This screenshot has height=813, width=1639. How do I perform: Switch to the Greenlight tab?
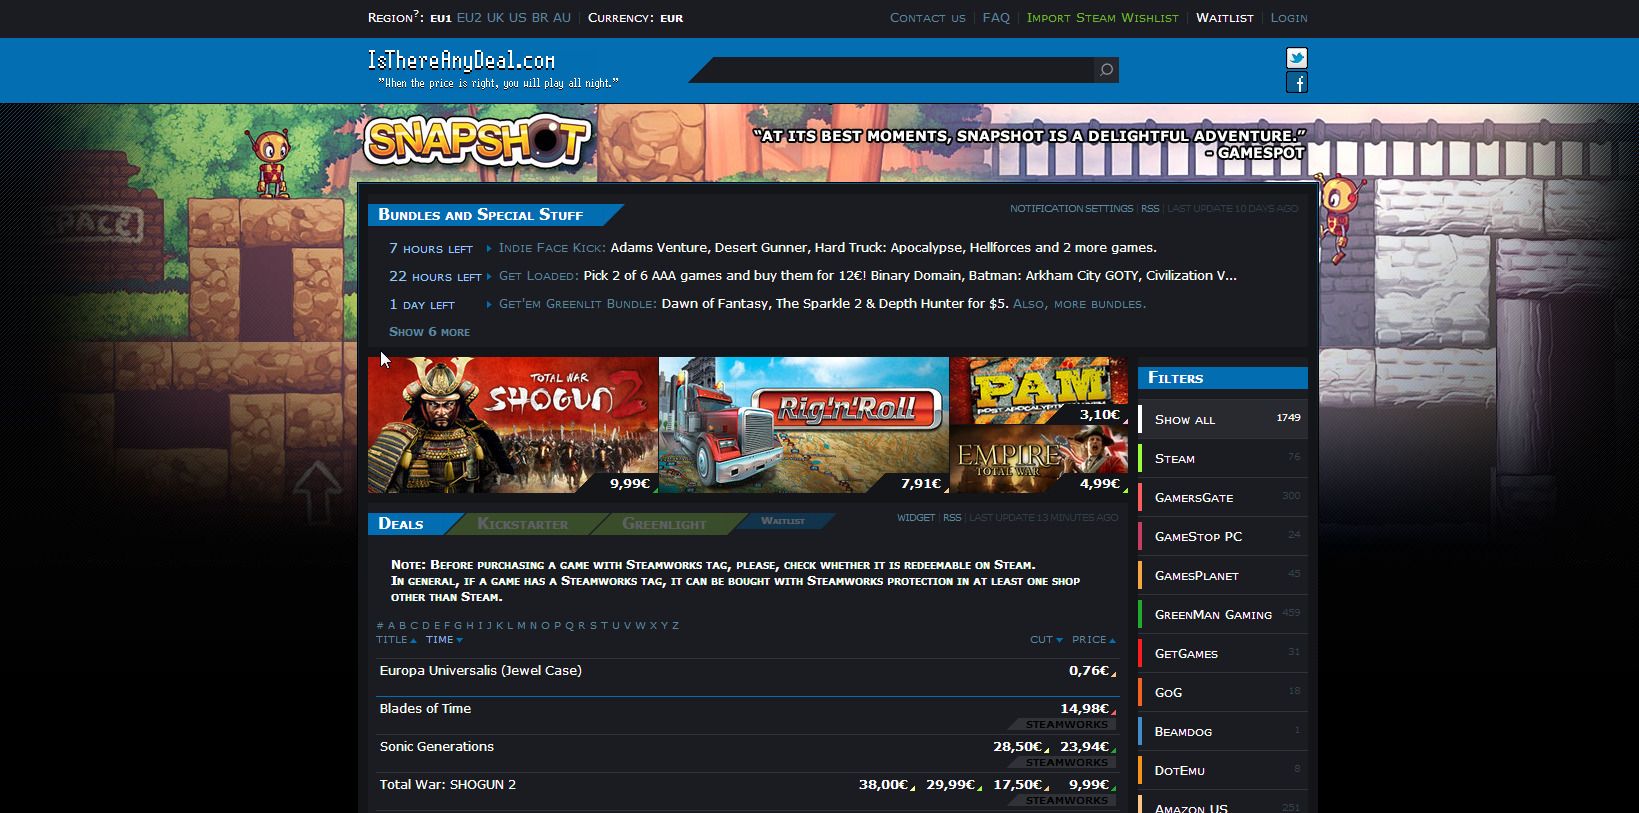(664, 524)
